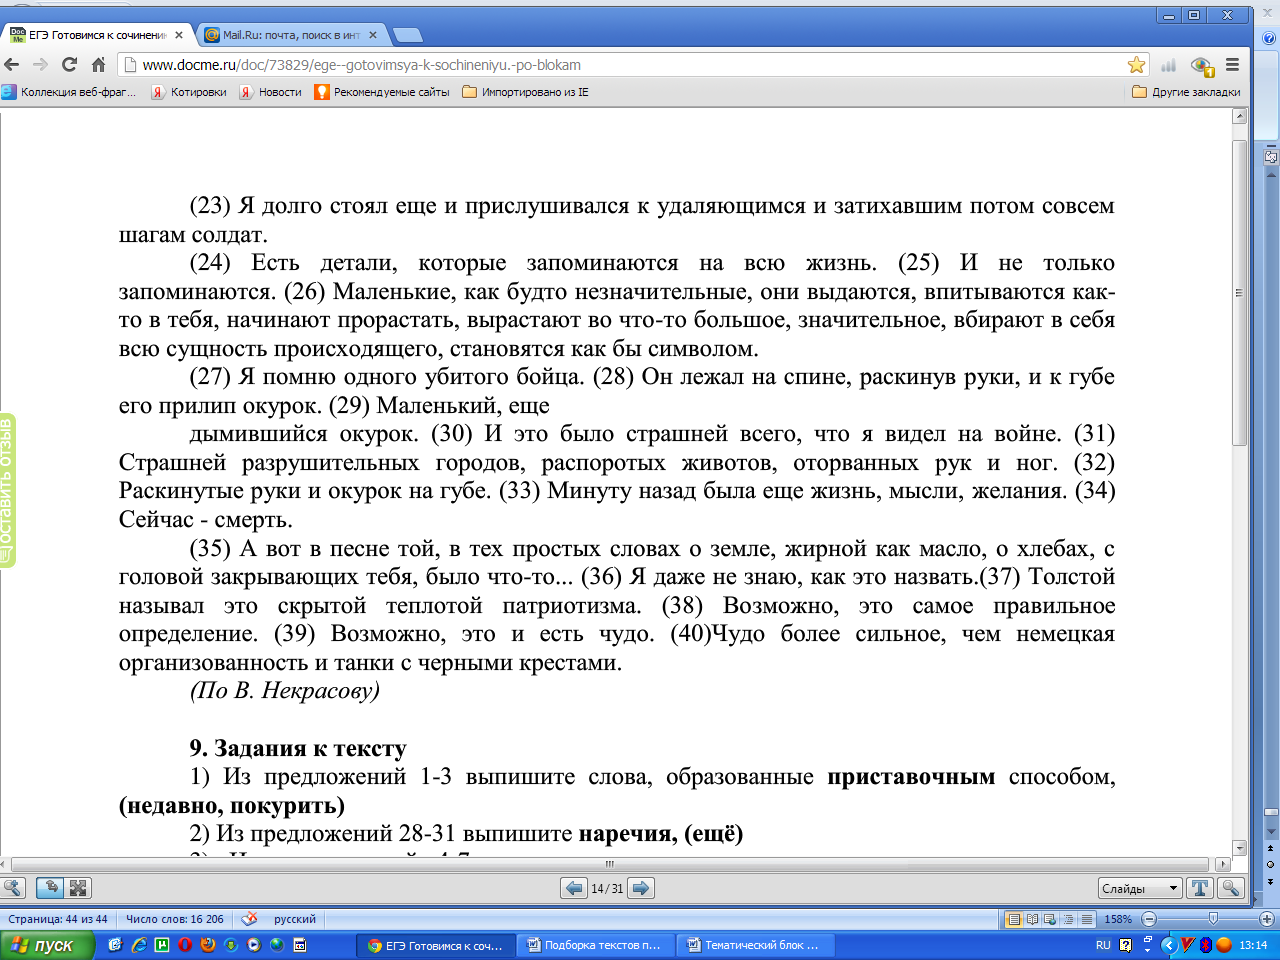Open the Новости bookmark
1280x960 pixels.
(x=270, y=92)
